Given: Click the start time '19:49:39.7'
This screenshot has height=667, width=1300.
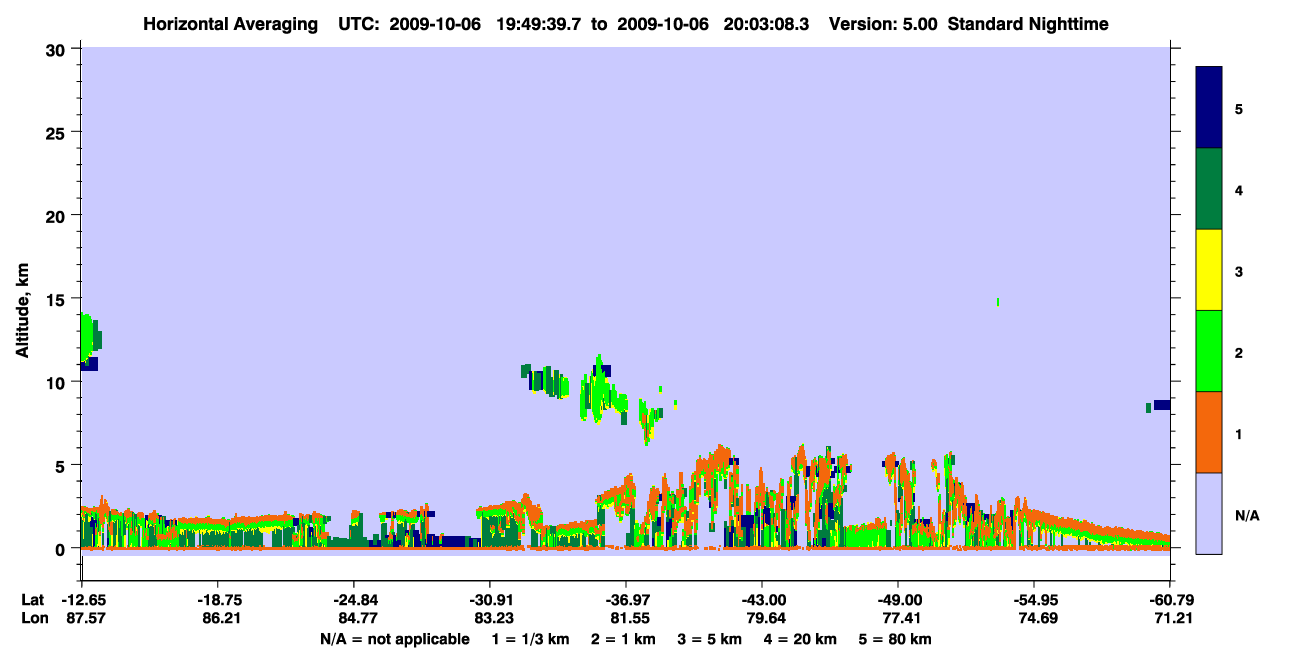Looking at the screenshot, I should 540,24.
